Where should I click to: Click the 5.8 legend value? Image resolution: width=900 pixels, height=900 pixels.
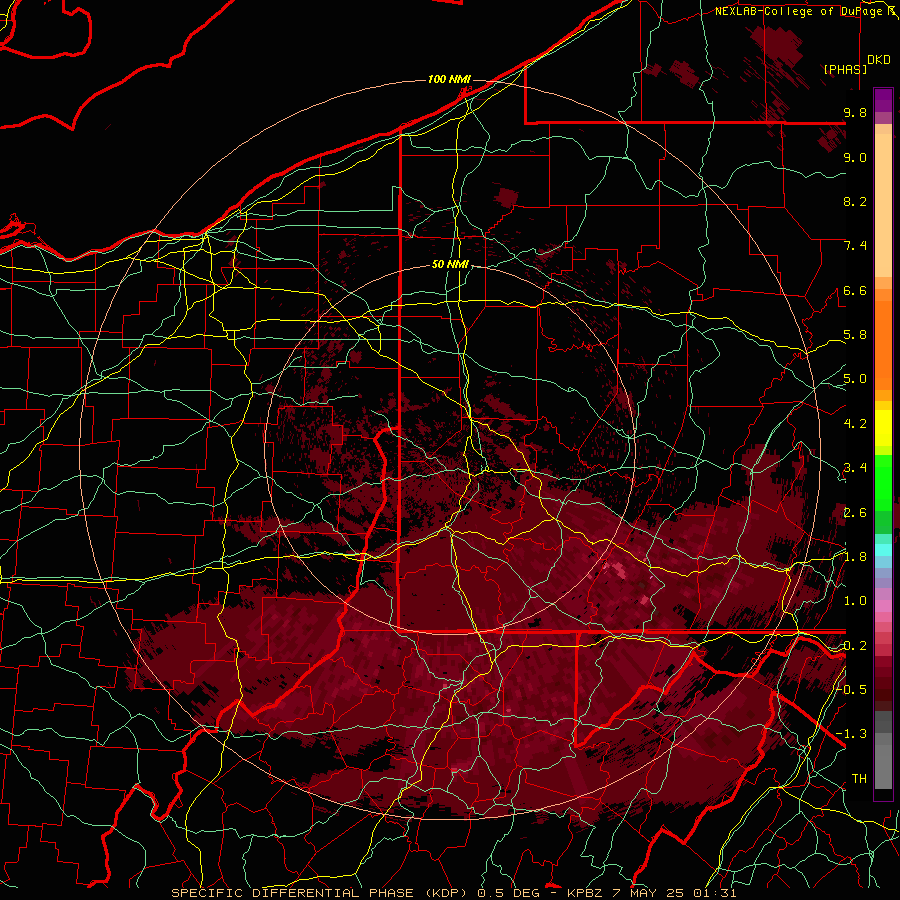click(855, 335)
